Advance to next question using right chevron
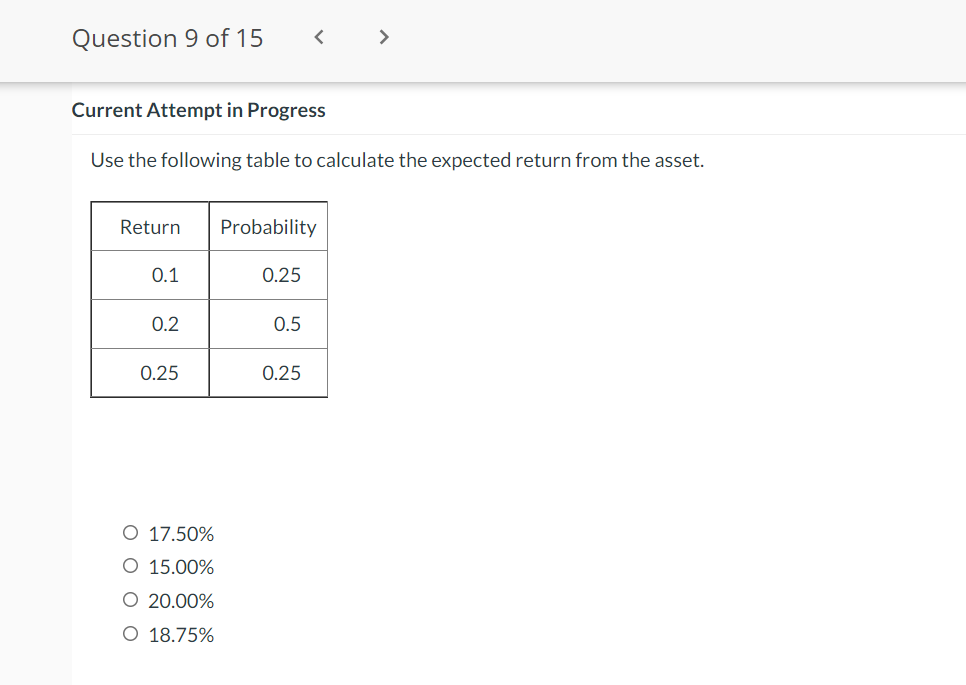The width and height of the screenshot is (966, 685). click(x=383, y=36)
